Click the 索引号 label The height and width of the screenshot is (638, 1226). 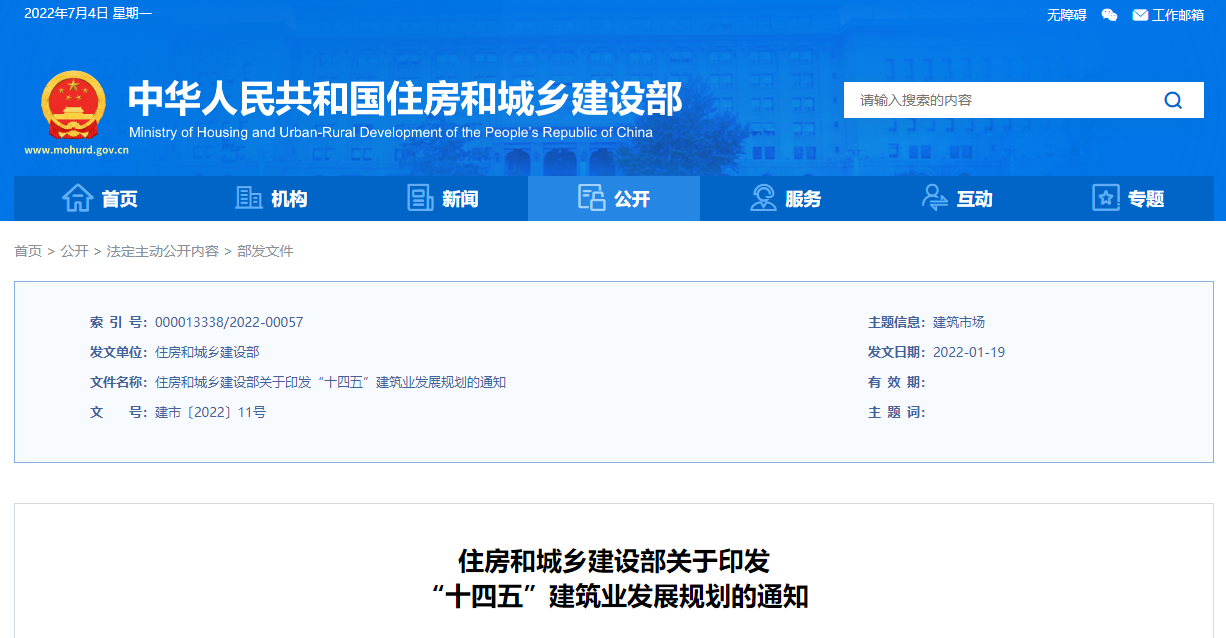(x=118, y=322)
